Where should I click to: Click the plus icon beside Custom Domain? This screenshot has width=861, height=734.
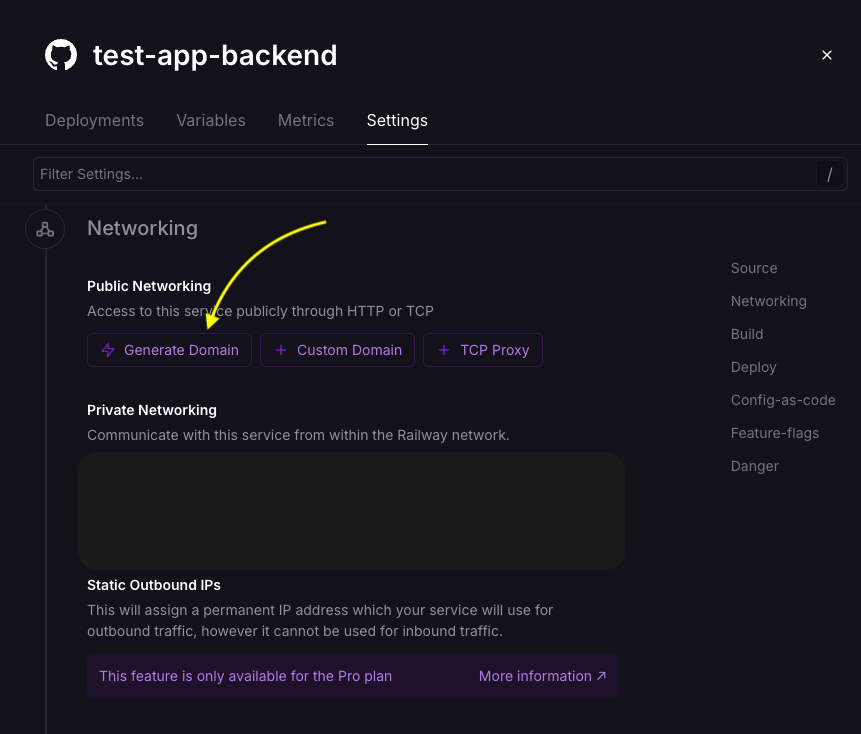pos(281,350)
